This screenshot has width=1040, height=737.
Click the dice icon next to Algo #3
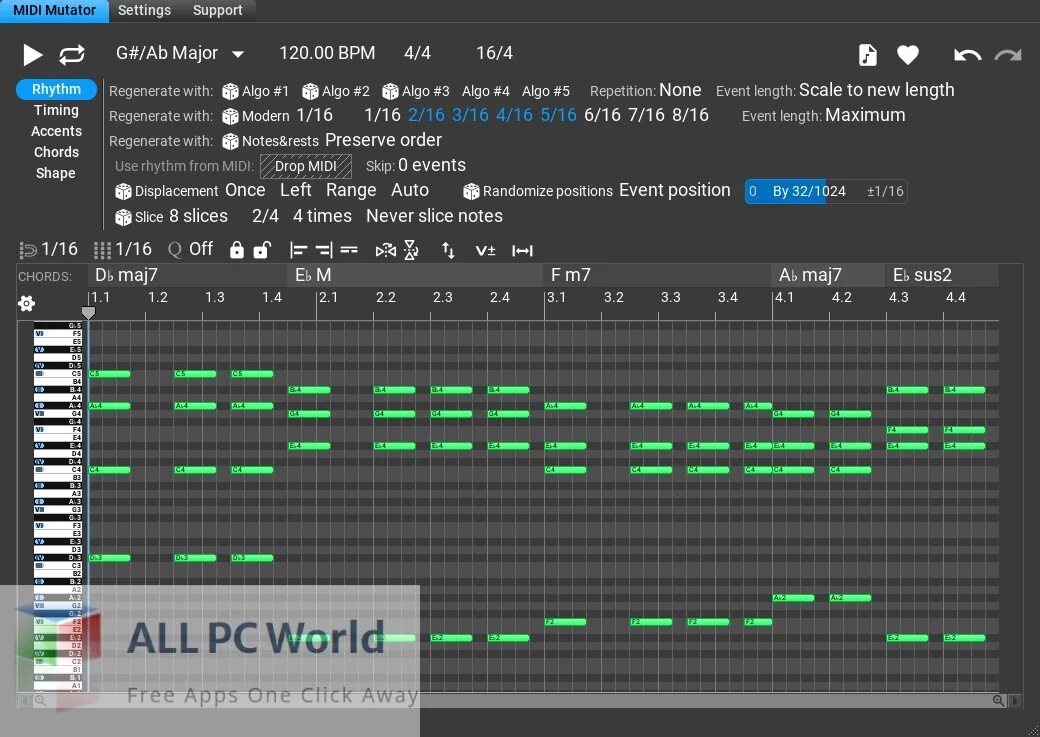pyautogui.click(x=389, y=90)
